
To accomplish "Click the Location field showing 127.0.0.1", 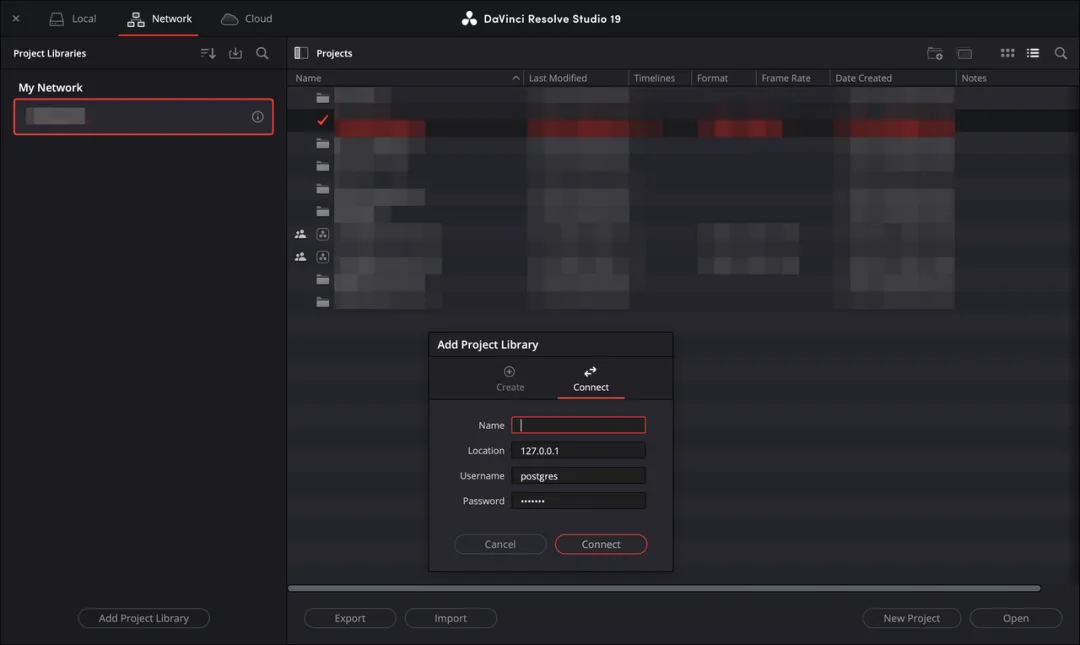I will (x=579, y=451).
